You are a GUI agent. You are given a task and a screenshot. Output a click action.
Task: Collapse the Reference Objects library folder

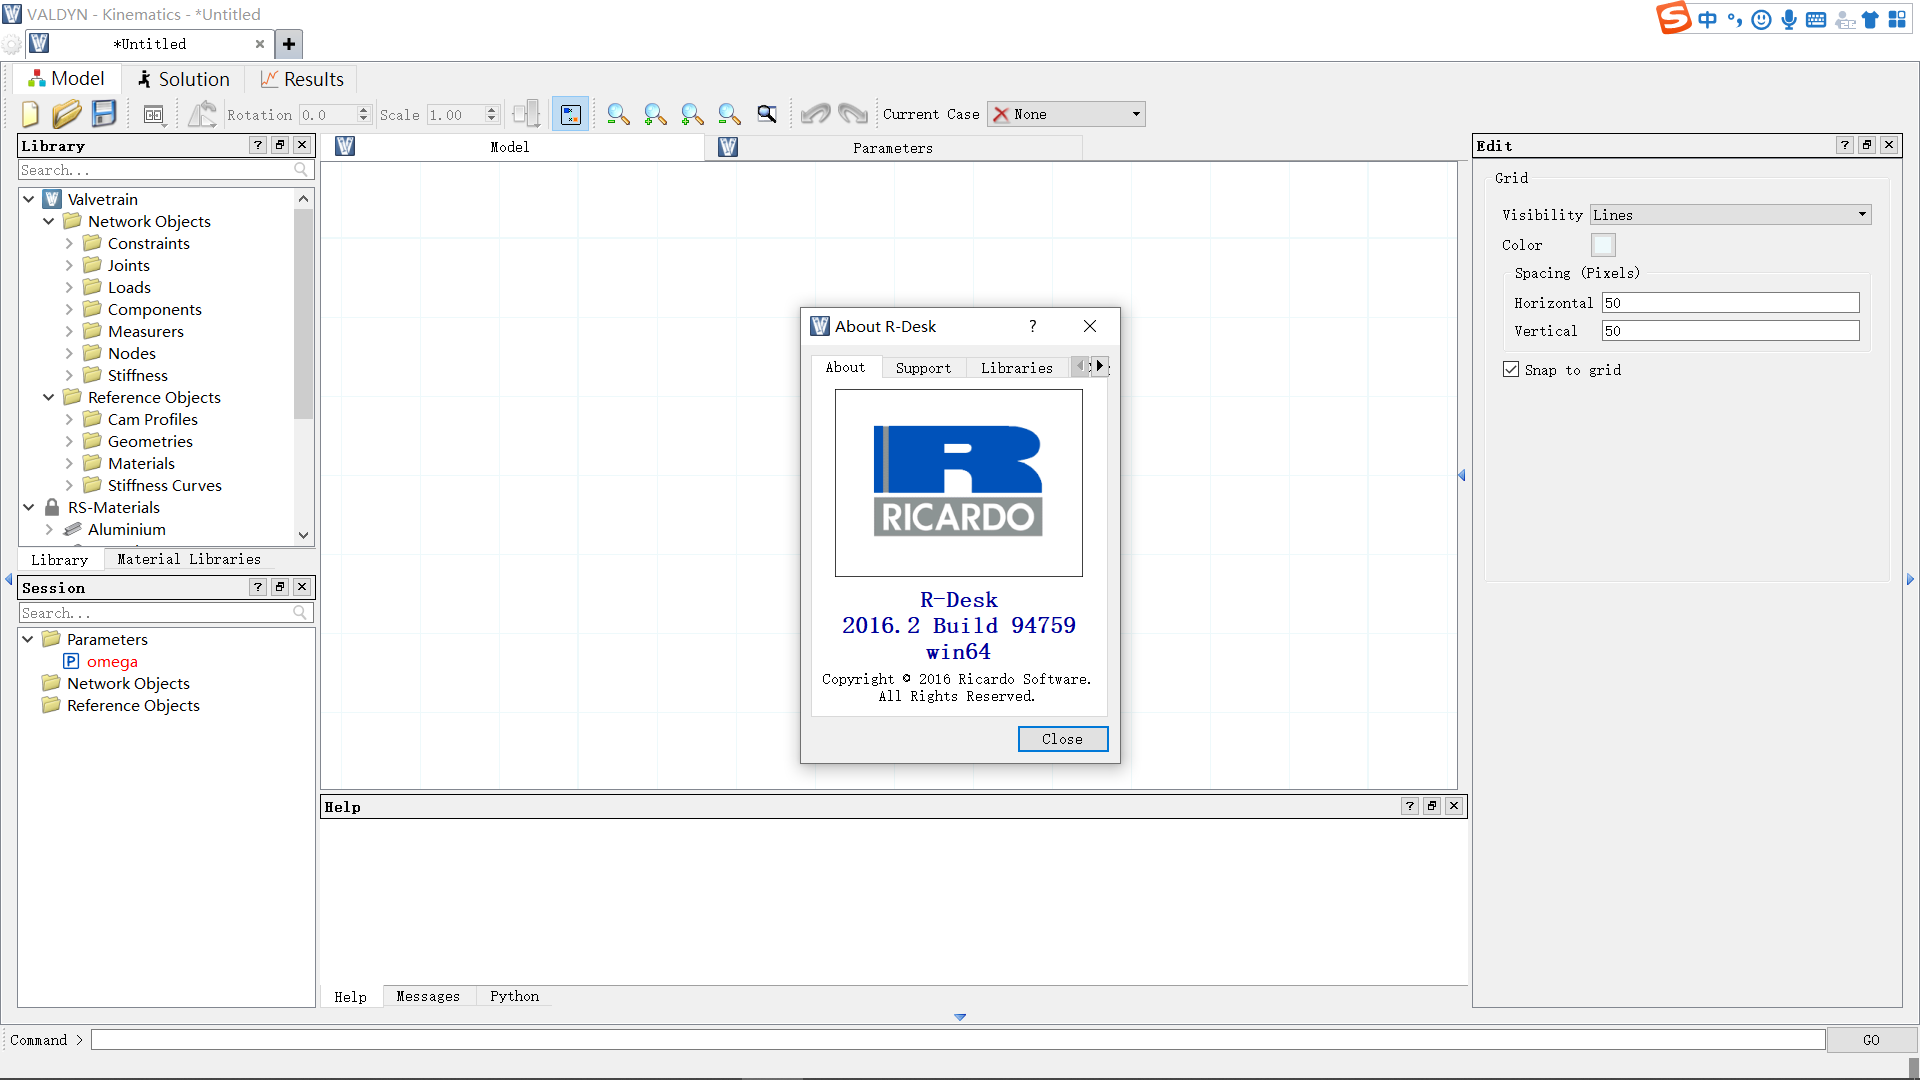[x=49, y=397]
